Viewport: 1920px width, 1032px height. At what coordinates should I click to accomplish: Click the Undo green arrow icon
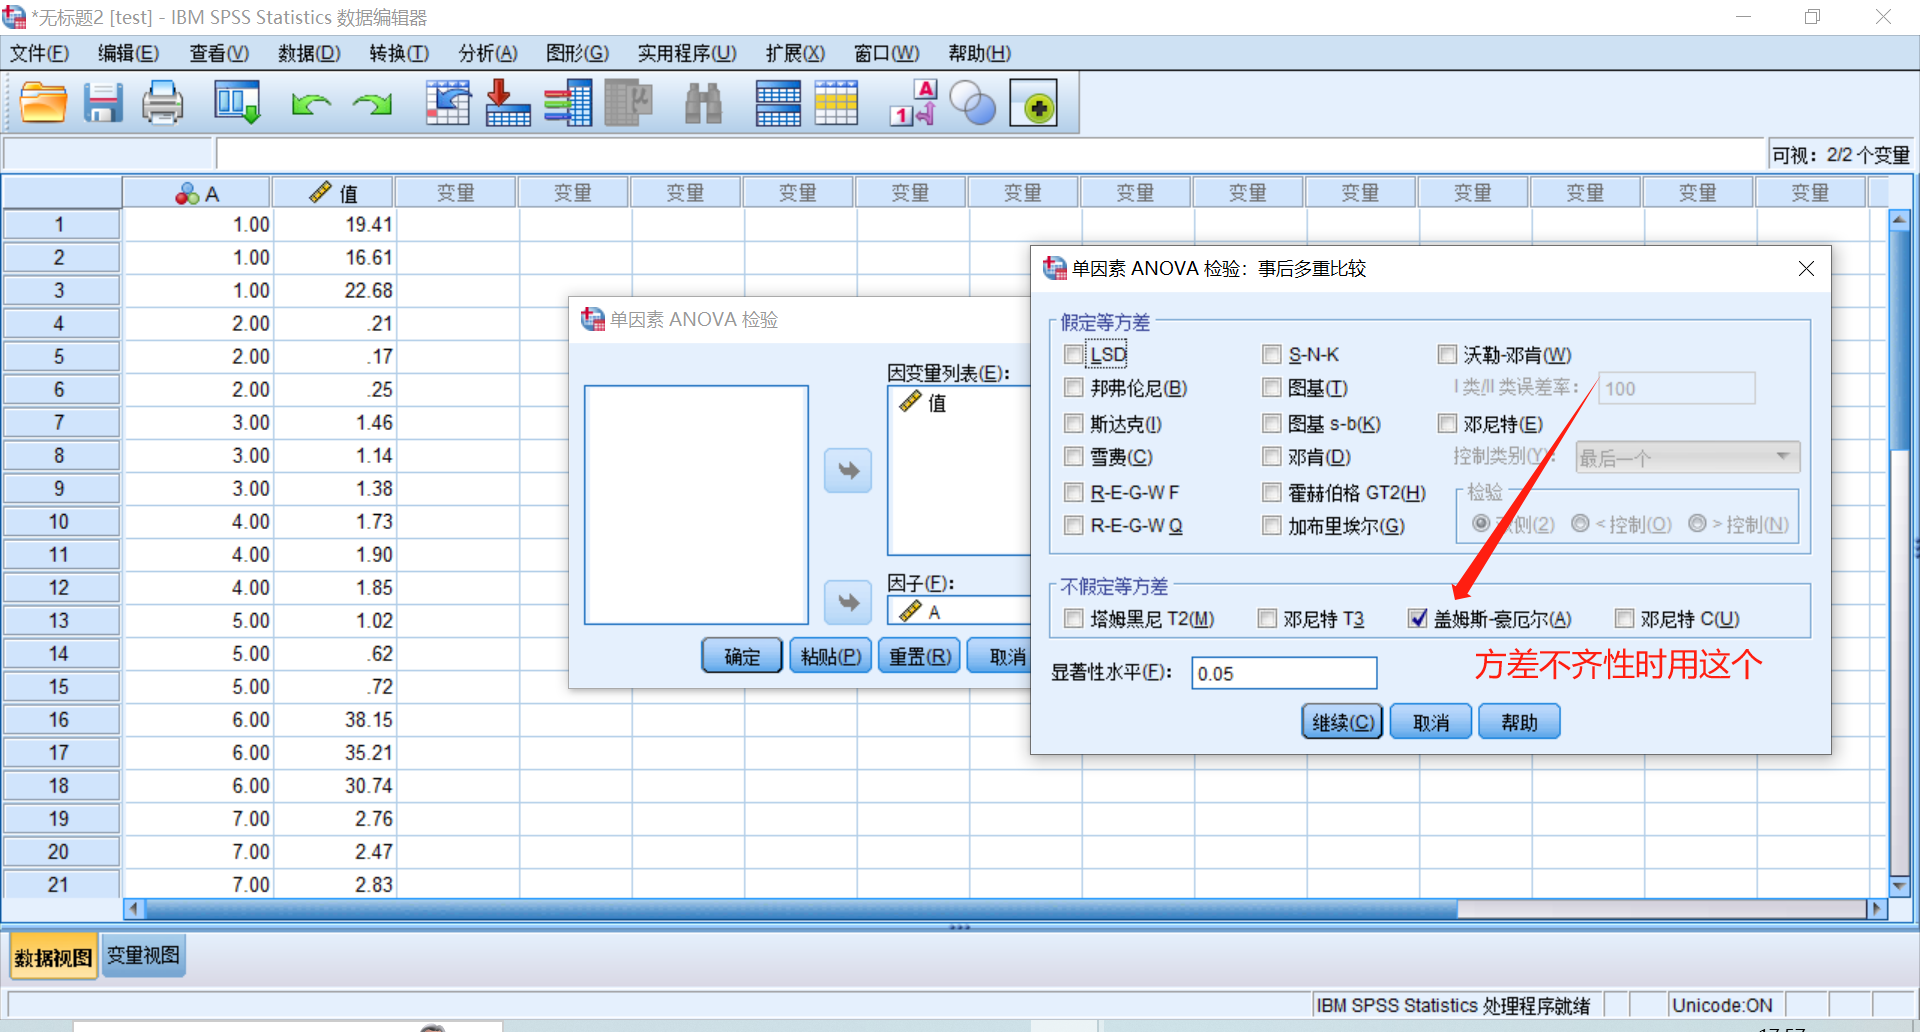coord(310,103)
